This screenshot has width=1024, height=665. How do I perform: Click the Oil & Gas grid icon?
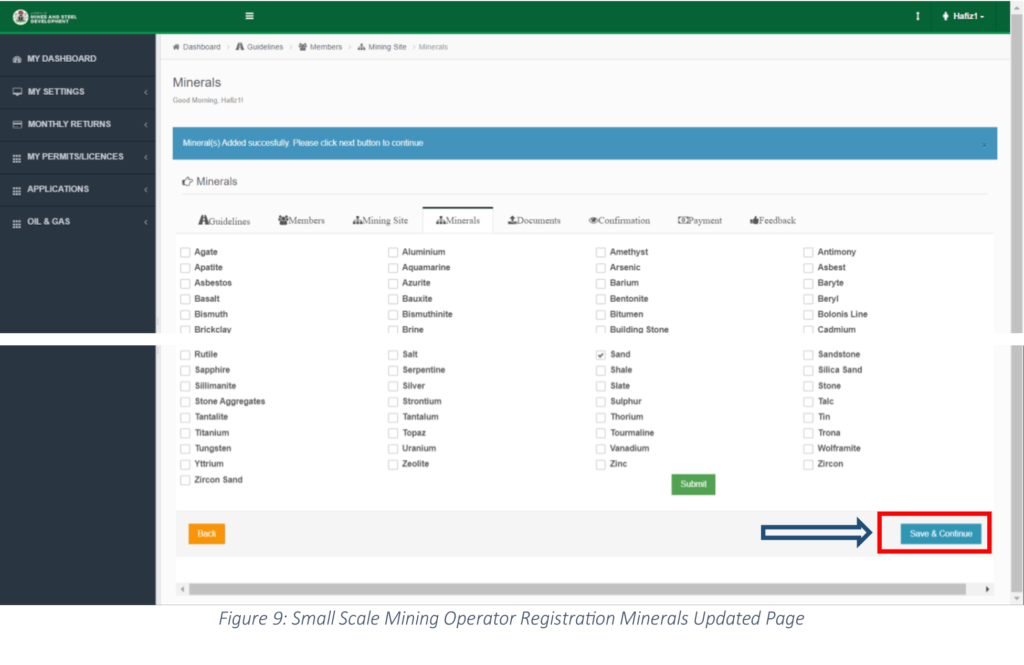tap(17, 222)
